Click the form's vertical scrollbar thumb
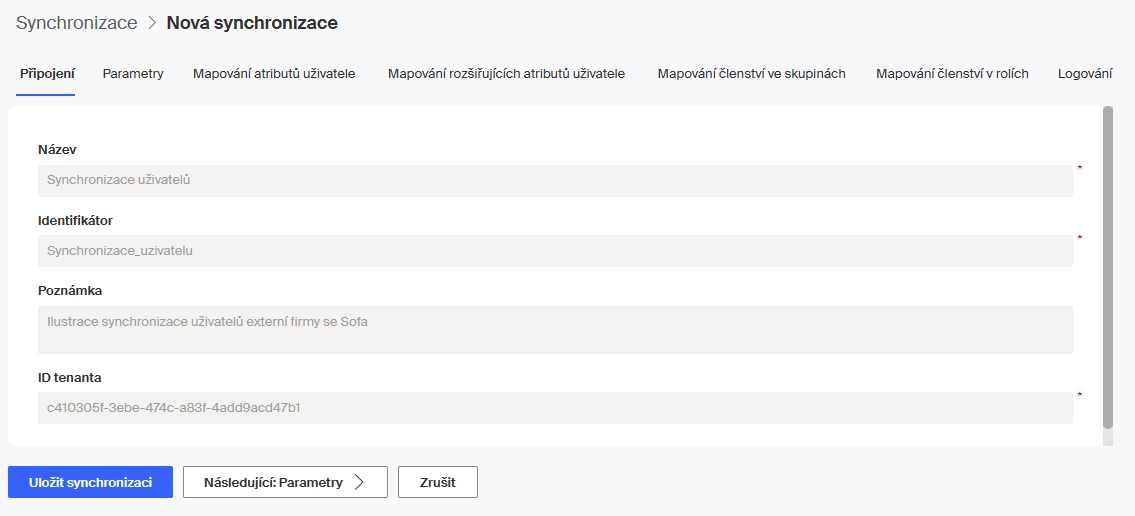This screenshot has width=1135, height=516. pos(1107,267)
